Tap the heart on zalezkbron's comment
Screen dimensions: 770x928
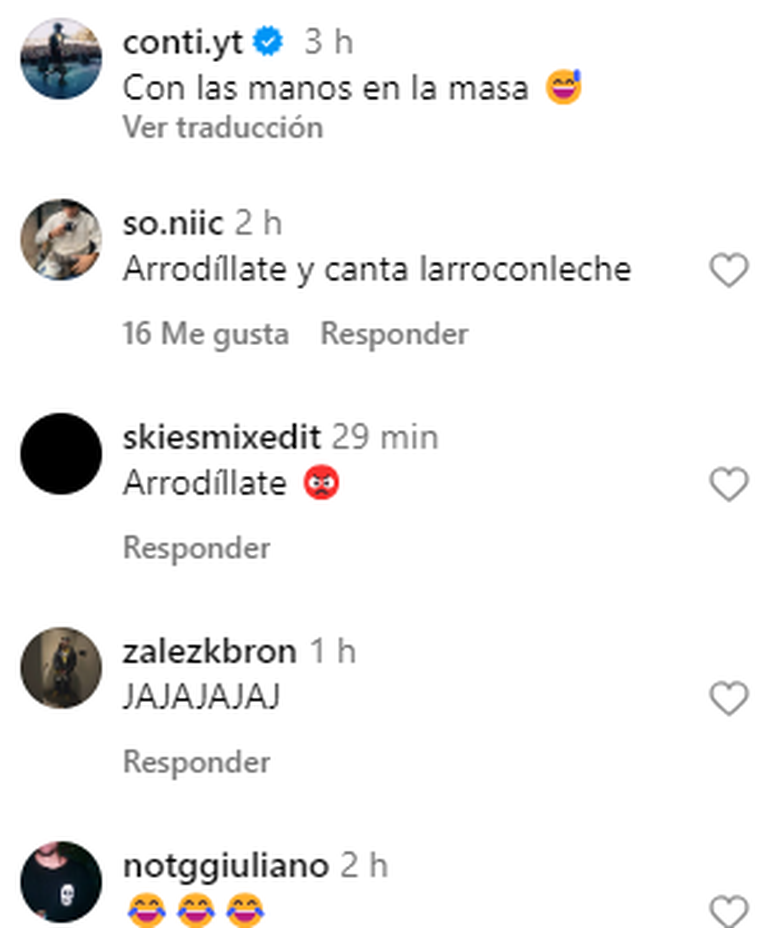729,698
